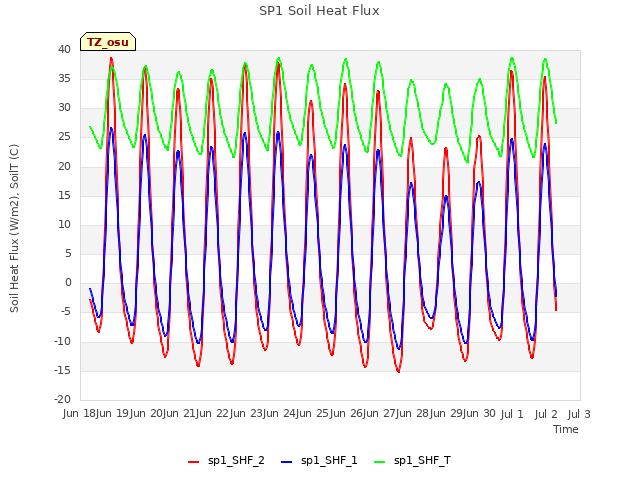Click the 35 y-axis tick label
This screenshot has height=480, width=640.
pos(64,78)
